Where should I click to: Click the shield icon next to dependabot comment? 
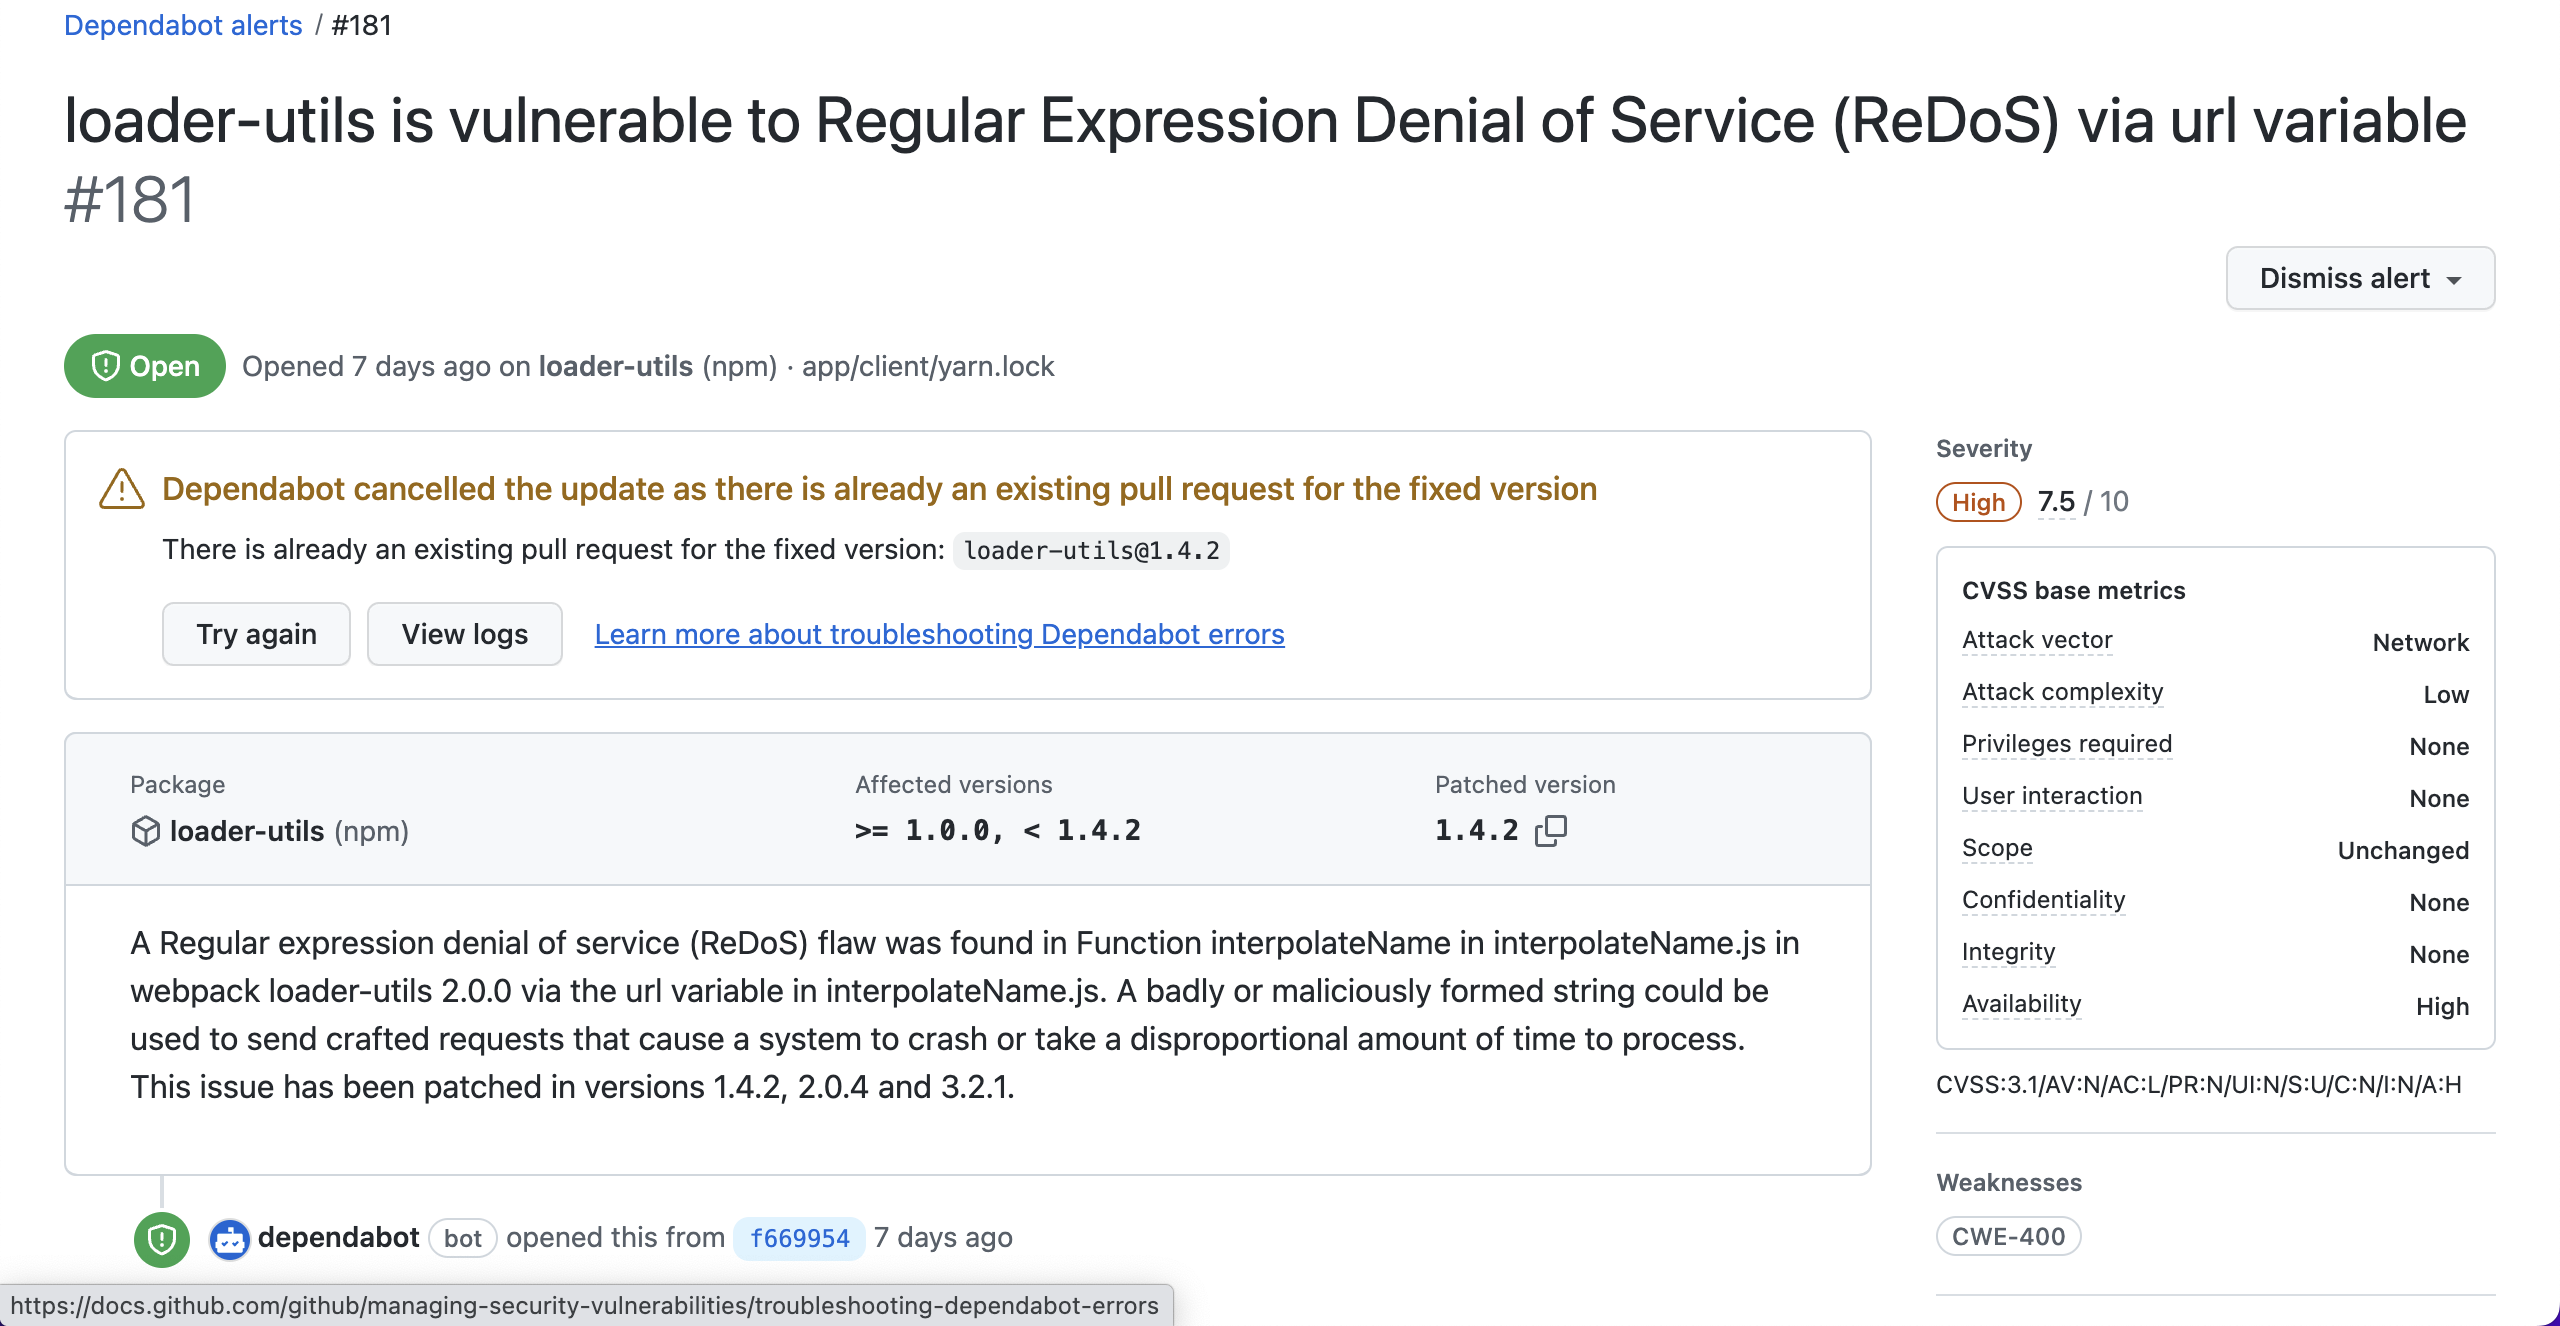161,1238
